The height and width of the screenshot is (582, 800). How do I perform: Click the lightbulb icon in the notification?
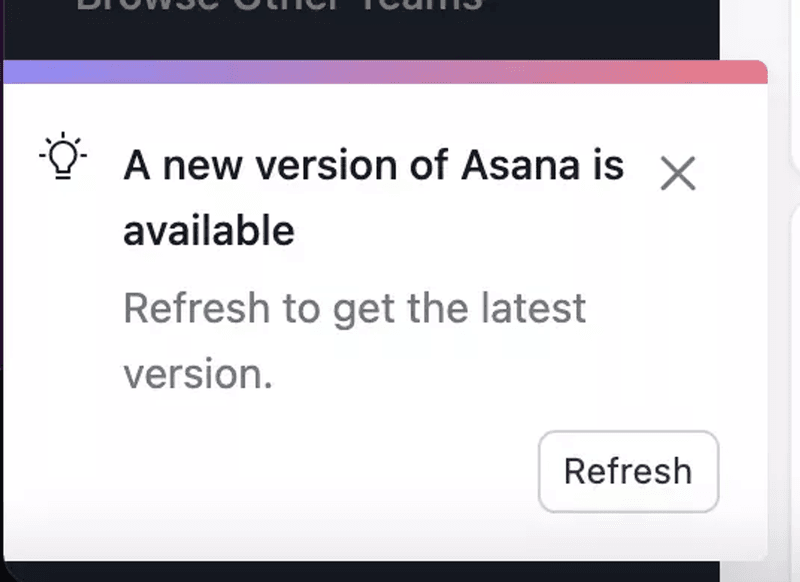tap(63, 156)
